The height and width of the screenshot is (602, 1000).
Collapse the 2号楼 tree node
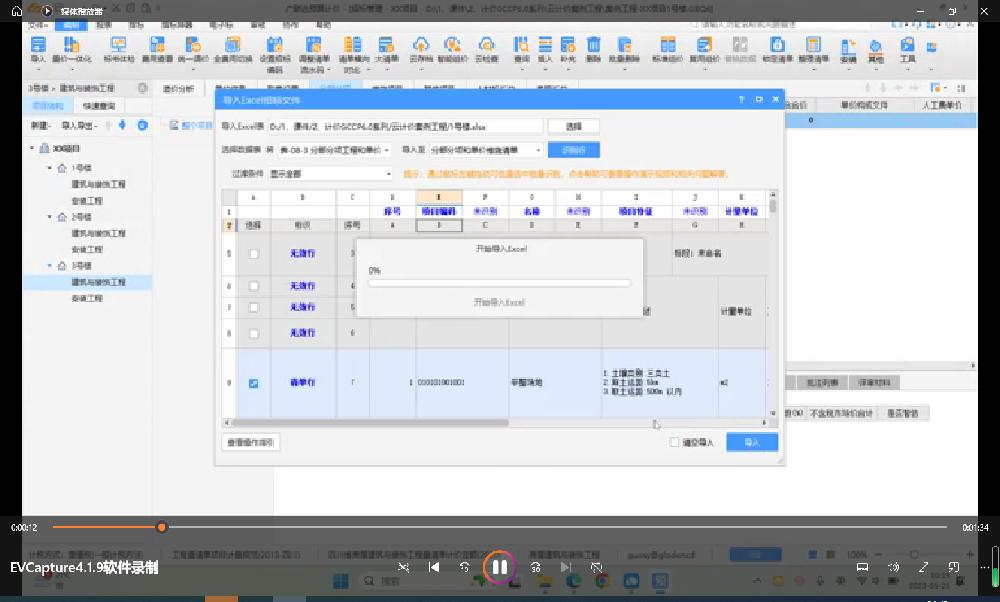point(50,217)
